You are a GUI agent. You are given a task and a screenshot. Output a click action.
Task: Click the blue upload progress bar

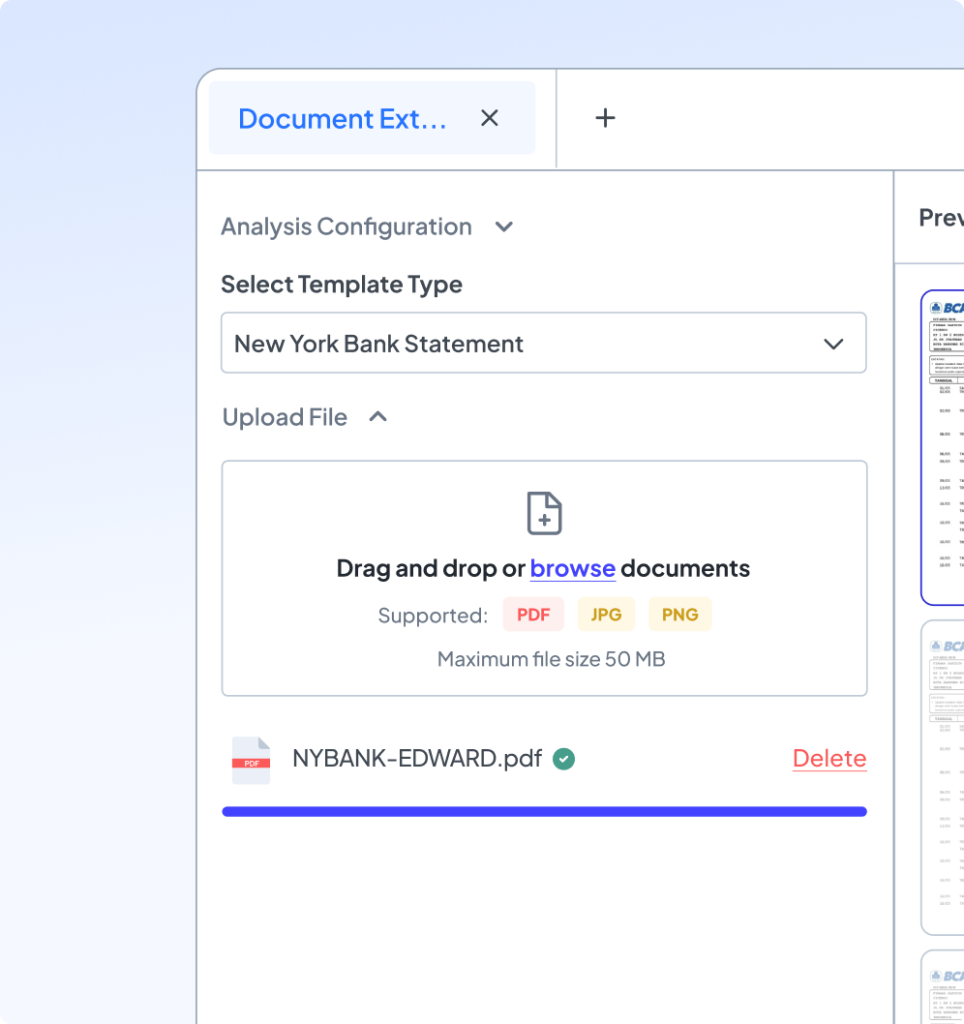coord(544,812)
